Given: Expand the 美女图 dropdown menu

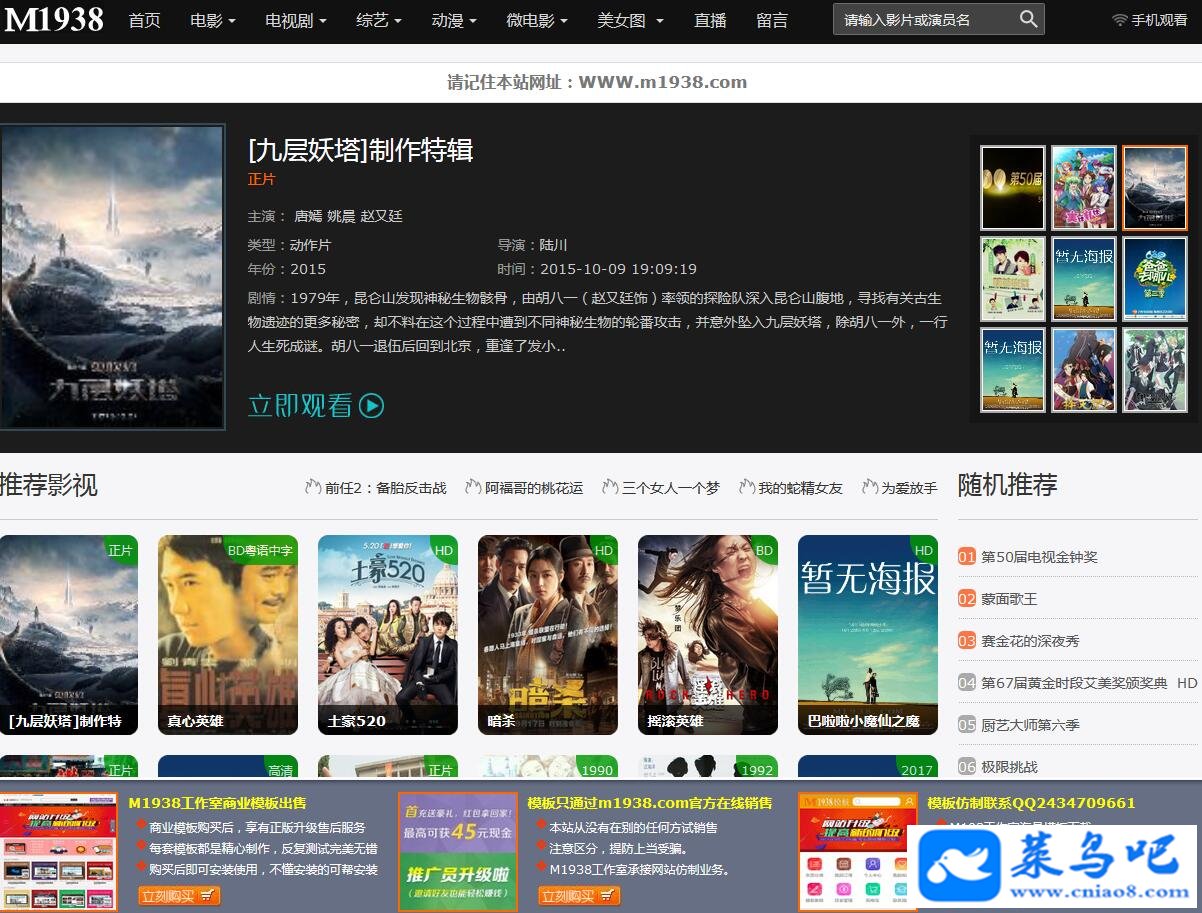Looking at the screenshot, I should click(631, 20).
